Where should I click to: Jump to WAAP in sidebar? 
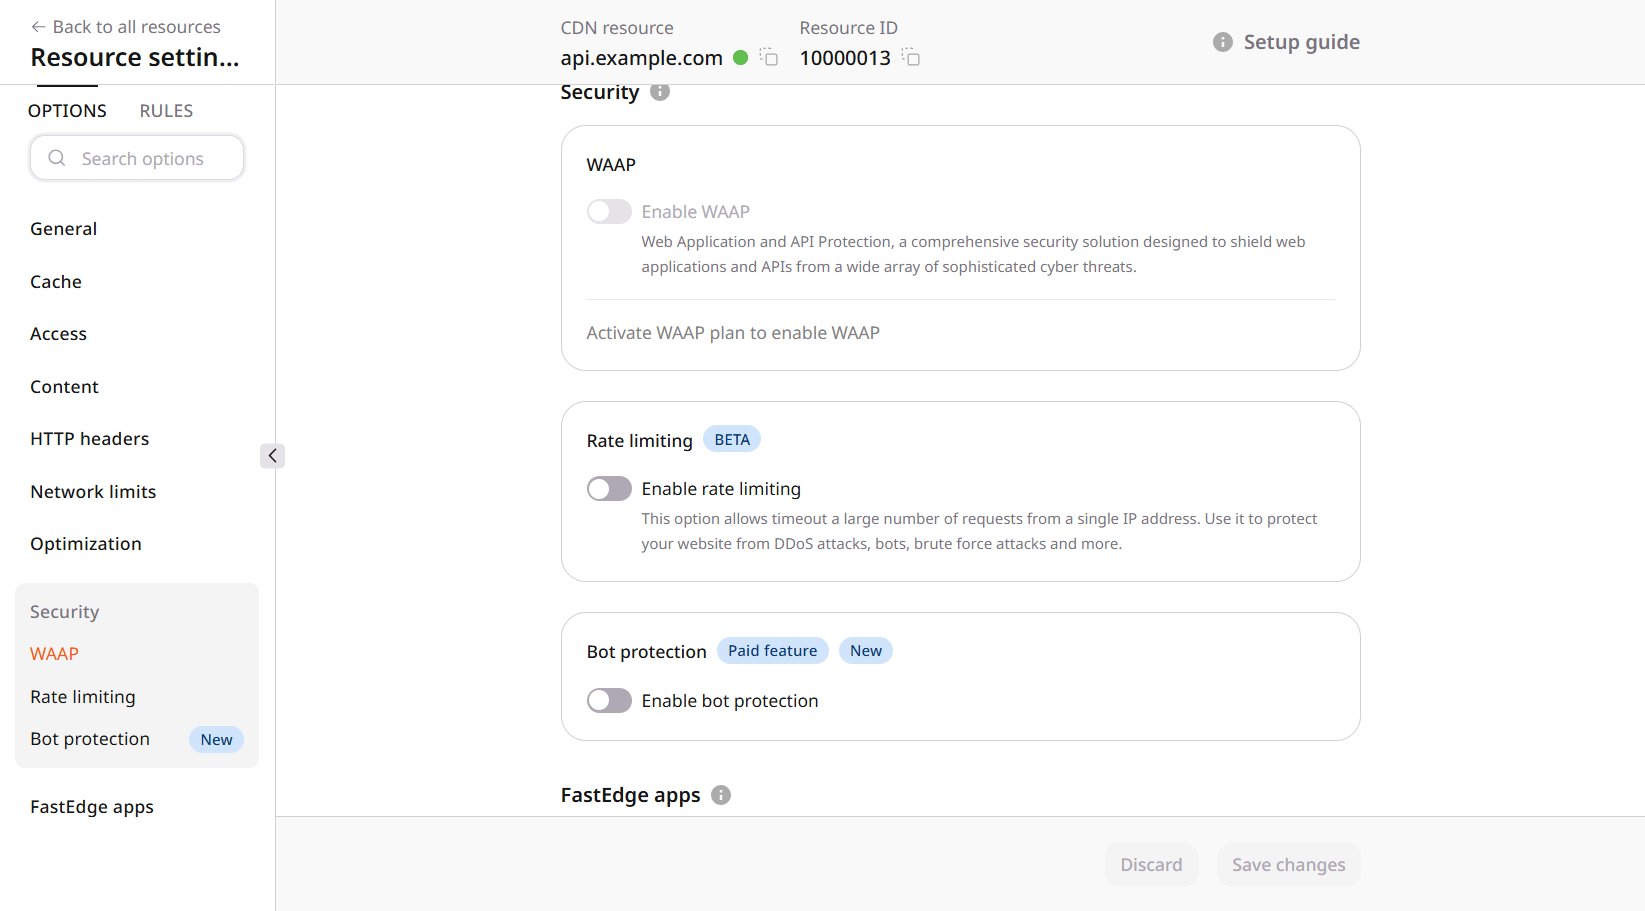pyautogui.click(x=54, y=654)
